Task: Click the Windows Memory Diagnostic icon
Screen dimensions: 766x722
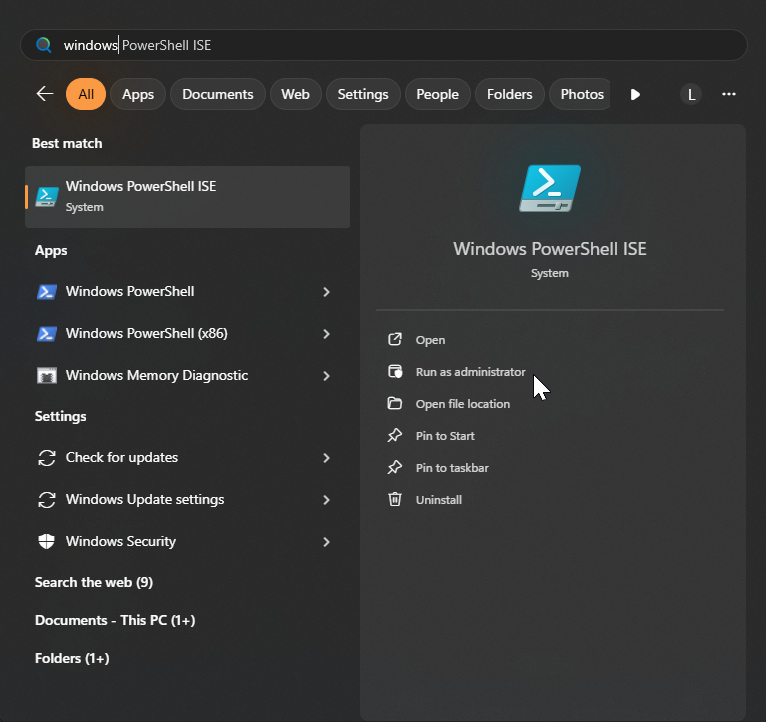Action: tap(46, 376)
